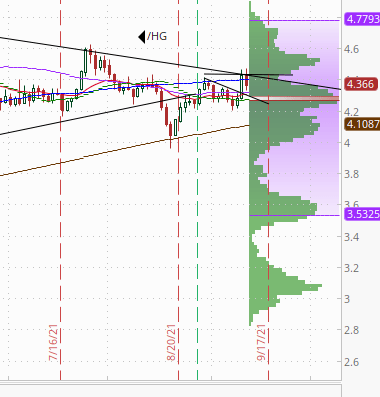Select the /HG symbol label
Screen dimensions: 380x397
[157, 36]
